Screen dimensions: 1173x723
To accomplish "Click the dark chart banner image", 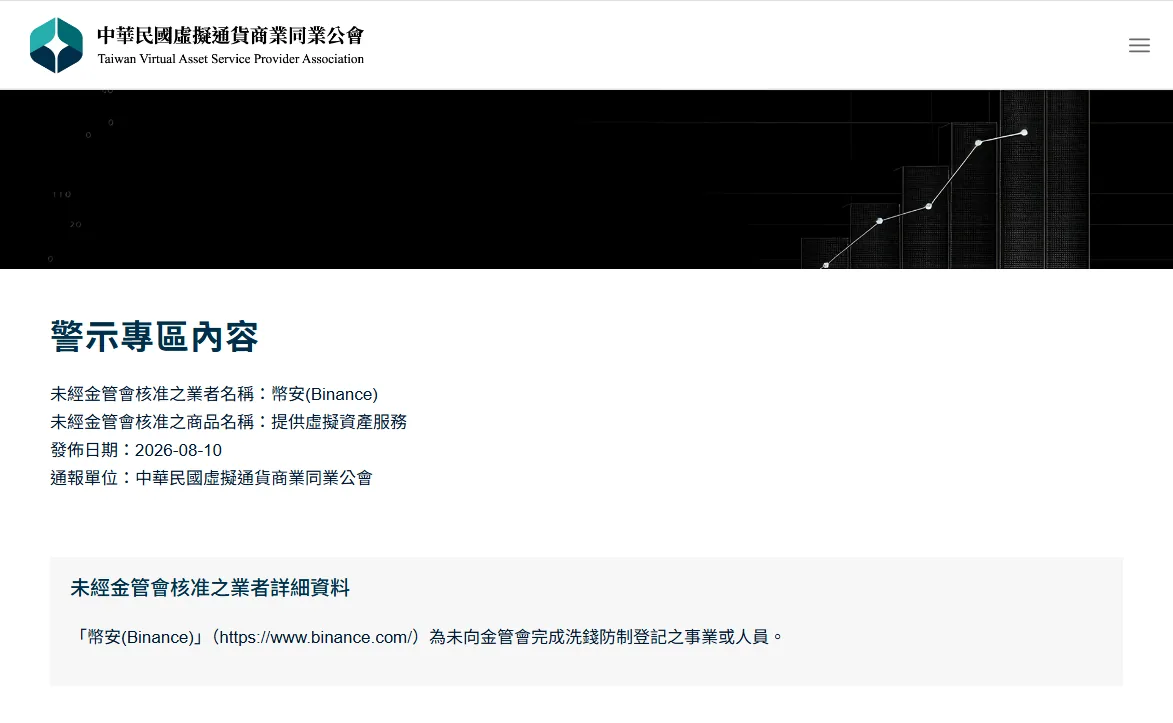I will (586, 180).
